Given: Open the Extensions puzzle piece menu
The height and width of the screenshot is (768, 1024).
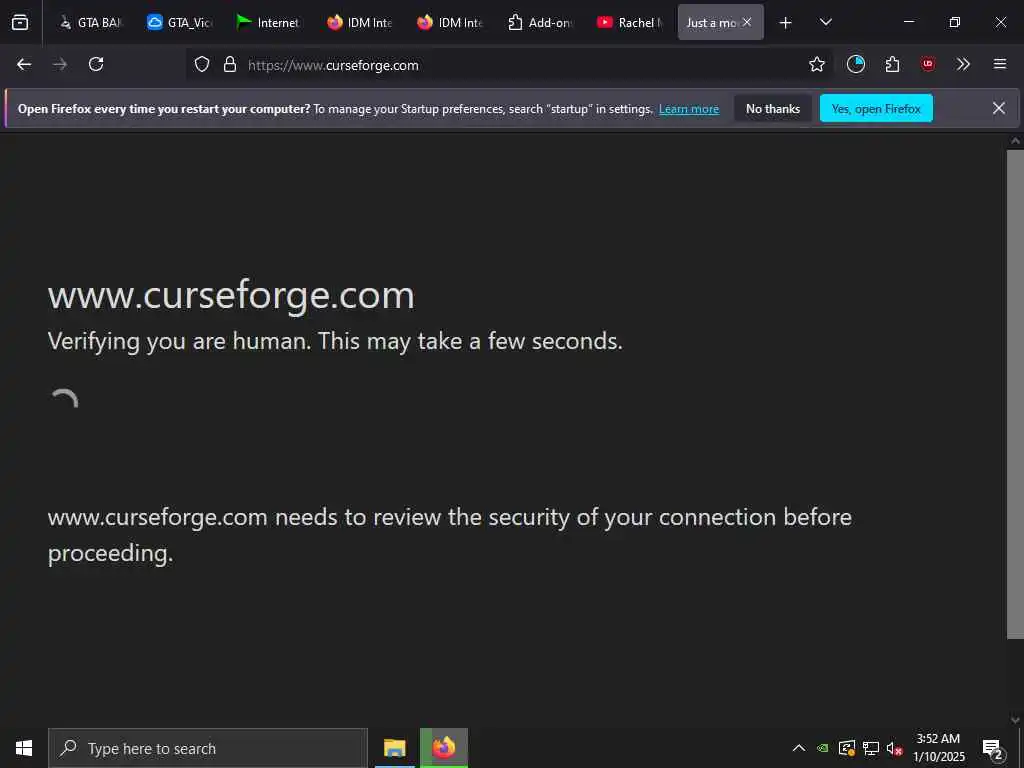Looking at the screenshot, I should 892,64.
